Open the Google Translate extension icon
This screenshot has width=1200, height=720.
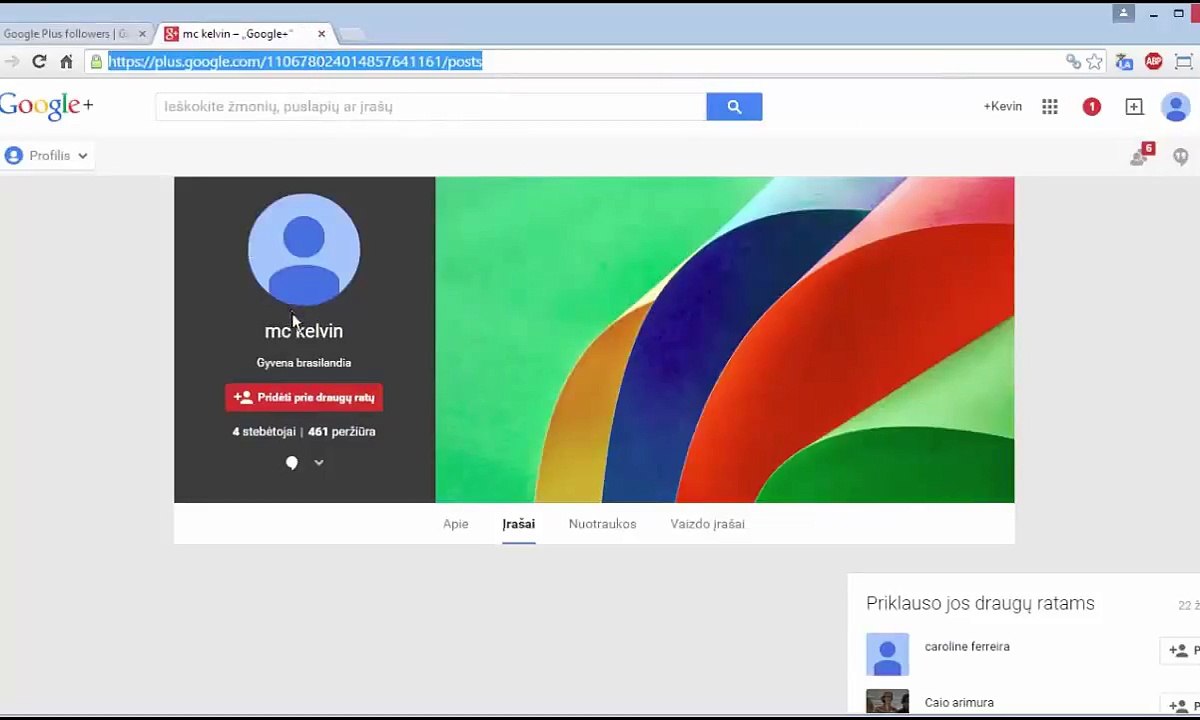pyautogui.click(x=1124, y=62)
